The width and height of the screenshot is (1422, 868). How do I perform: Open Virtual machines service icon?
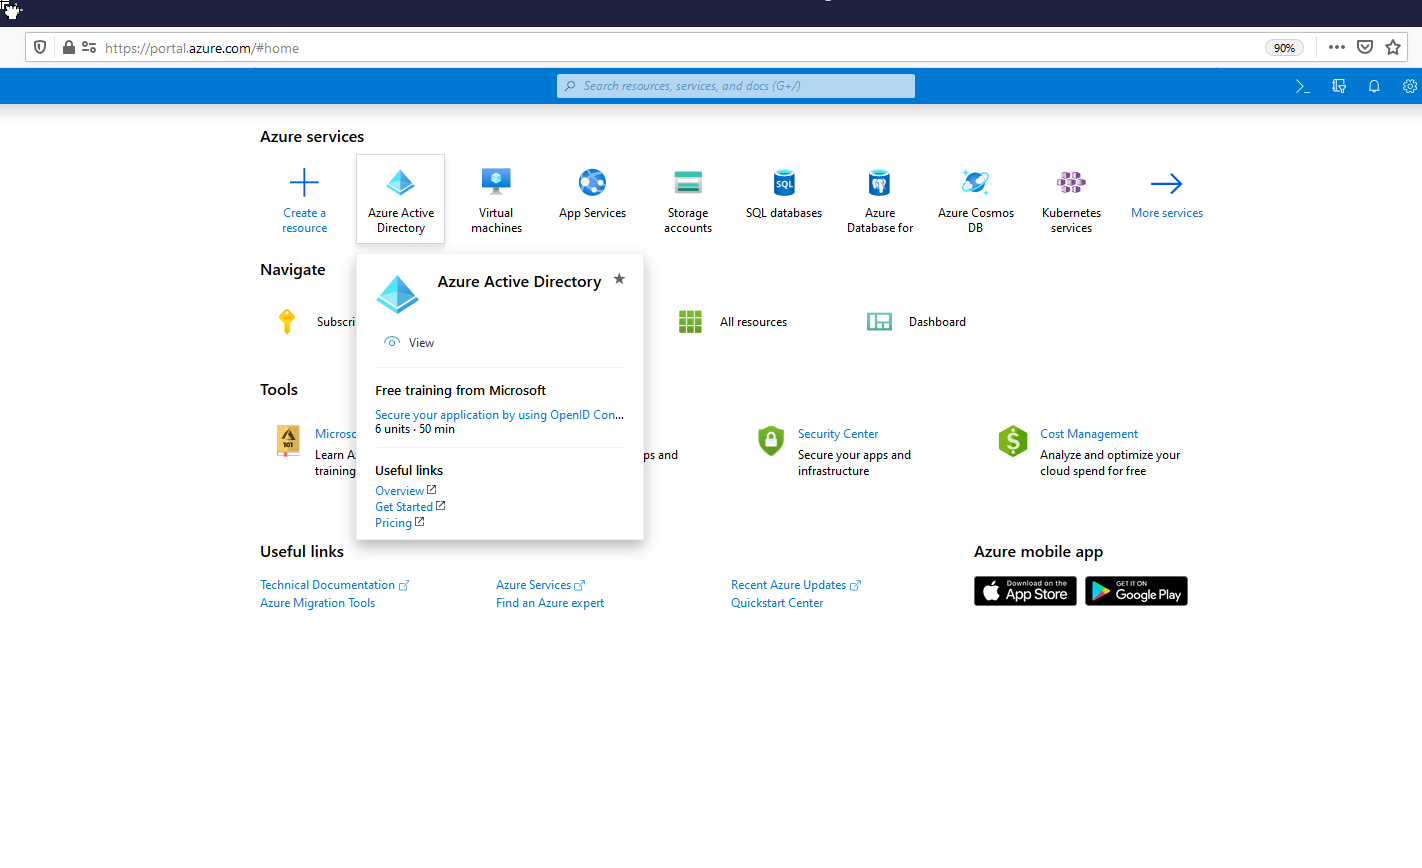496,181
